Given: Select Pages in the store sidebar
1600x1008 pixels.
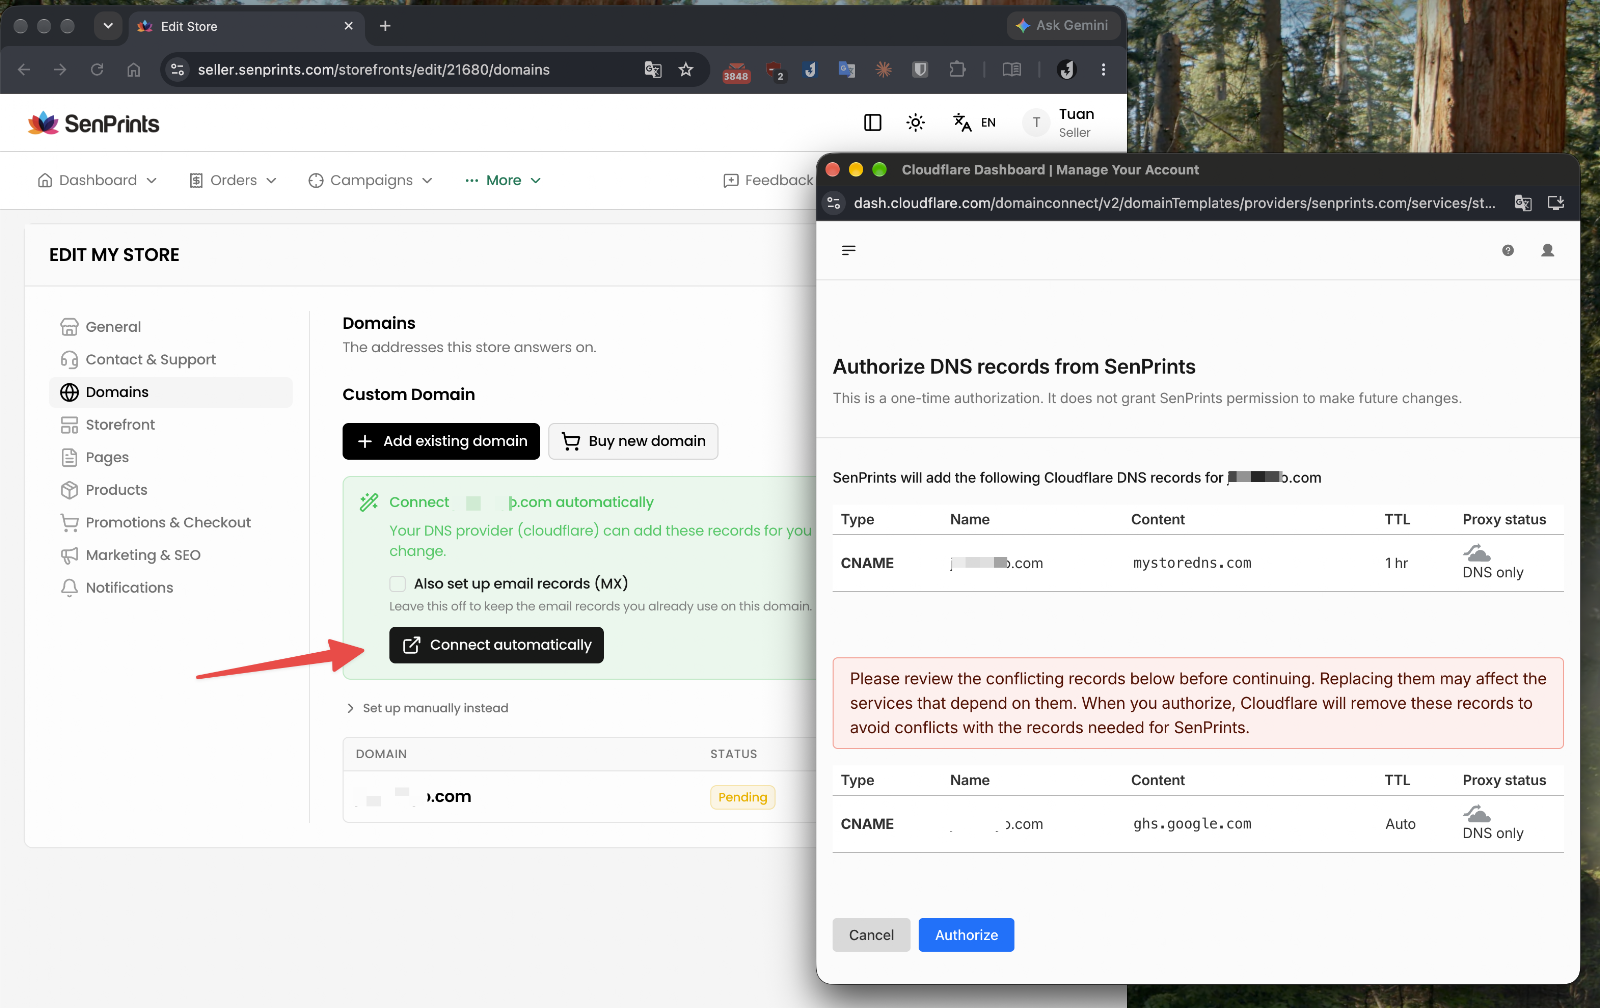Looking at the screenshot, I should point(171,457).
